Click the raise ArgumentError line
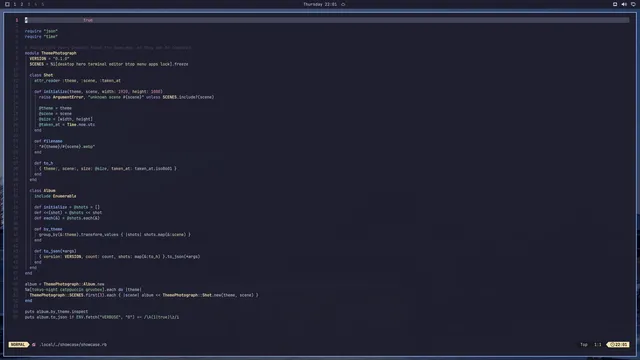 coord(127,97)
